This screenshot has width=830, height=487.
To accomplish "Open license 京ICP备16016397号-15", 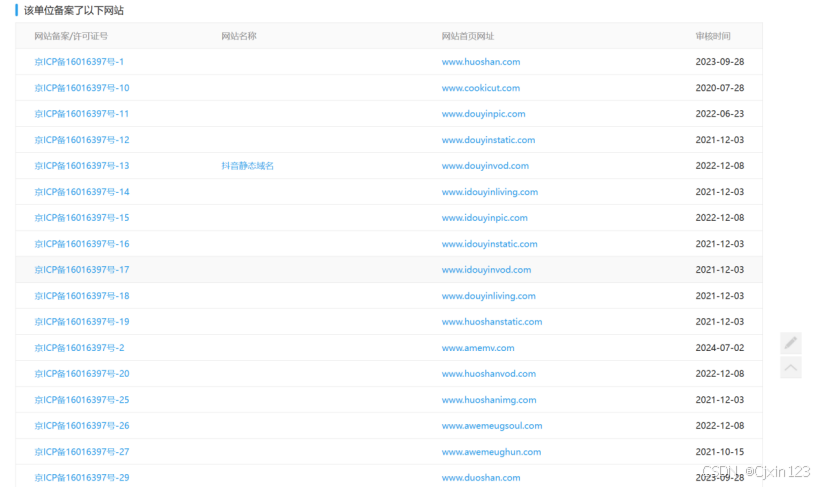I will tap(82, 218).
